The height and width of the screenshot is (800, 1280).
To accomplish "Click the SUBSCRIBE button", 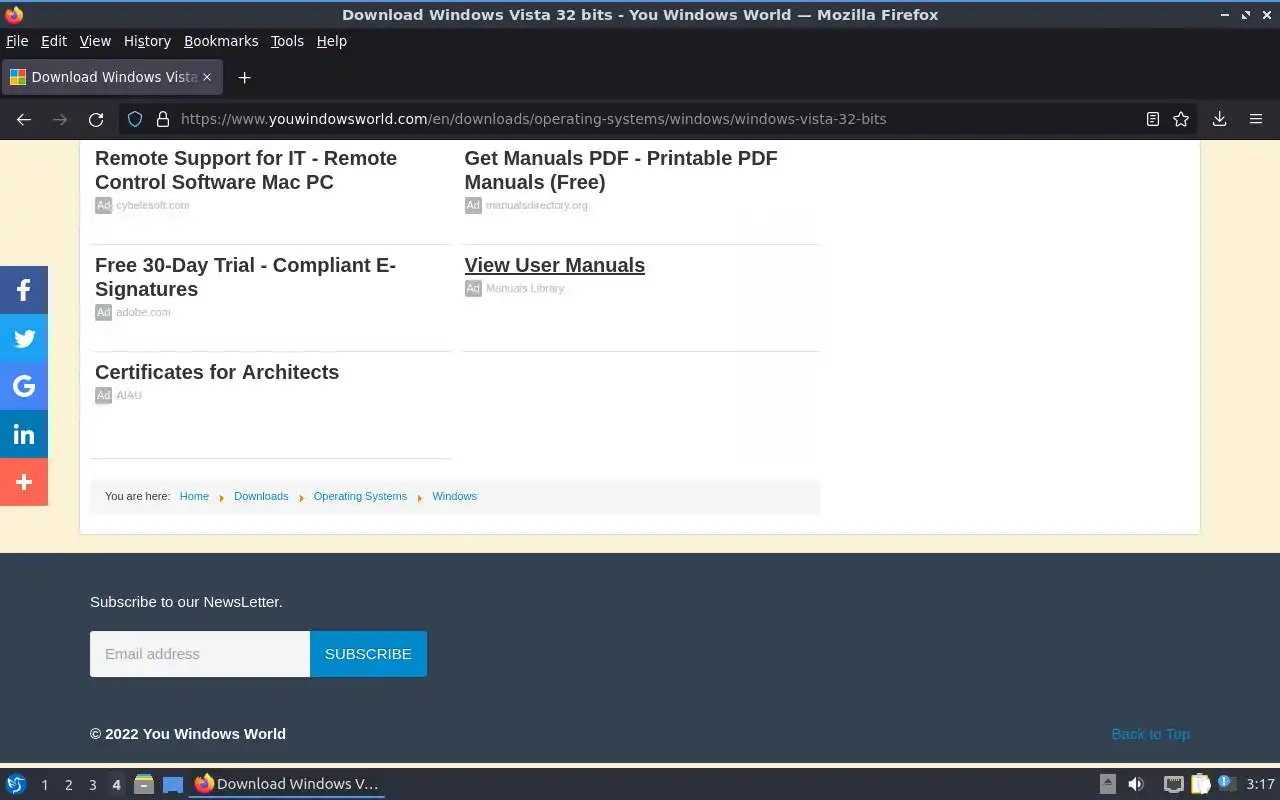I will [368, 654].
